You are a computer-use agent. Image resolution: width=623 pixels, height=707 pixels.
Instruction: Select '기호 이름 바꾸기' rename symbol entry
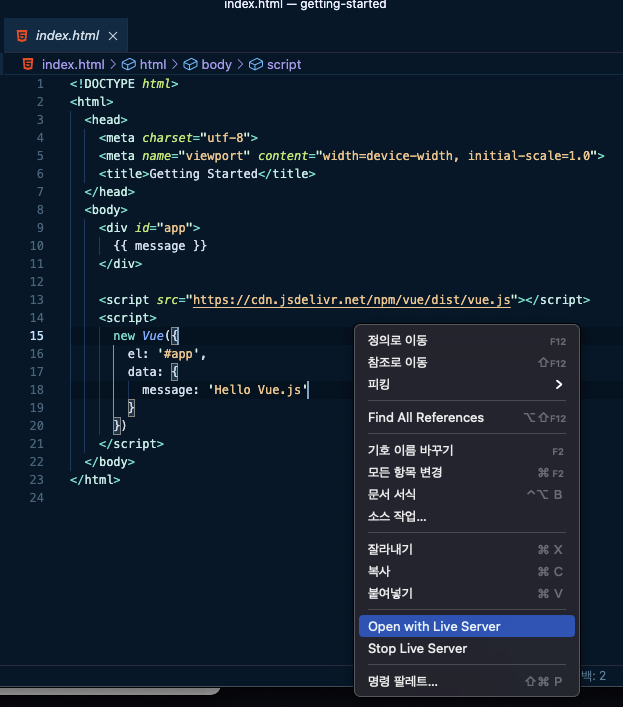click(467, 450)
